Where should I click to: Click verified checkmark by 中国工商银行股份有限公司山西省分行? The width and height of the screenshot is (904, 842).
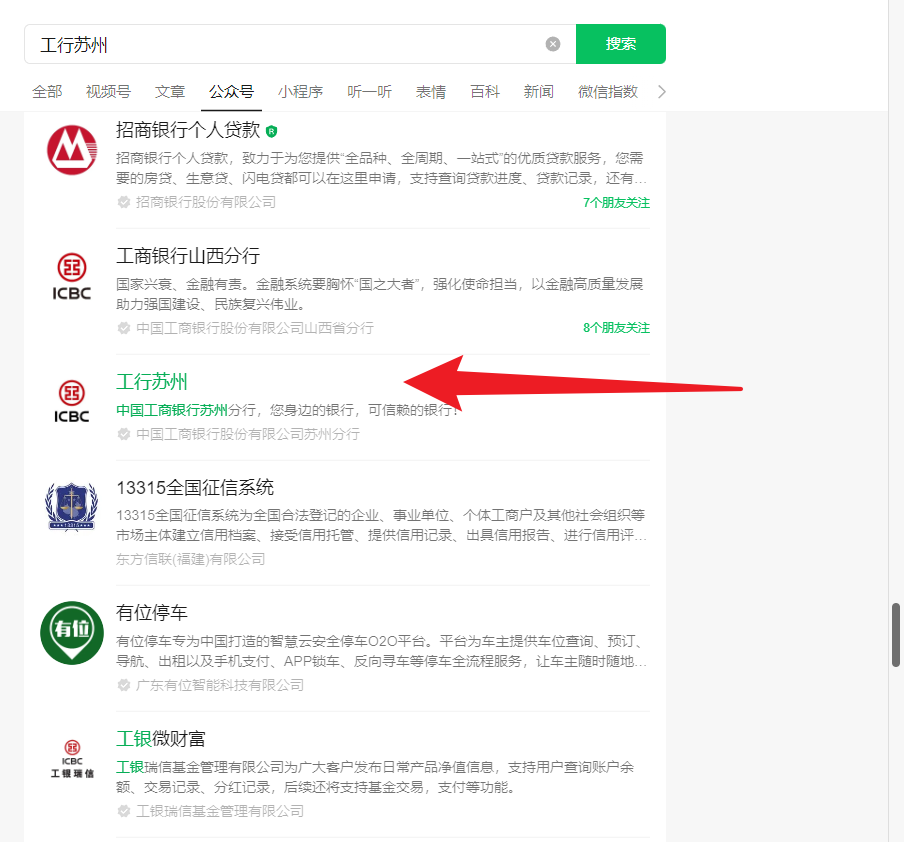(x=123, y=328)
